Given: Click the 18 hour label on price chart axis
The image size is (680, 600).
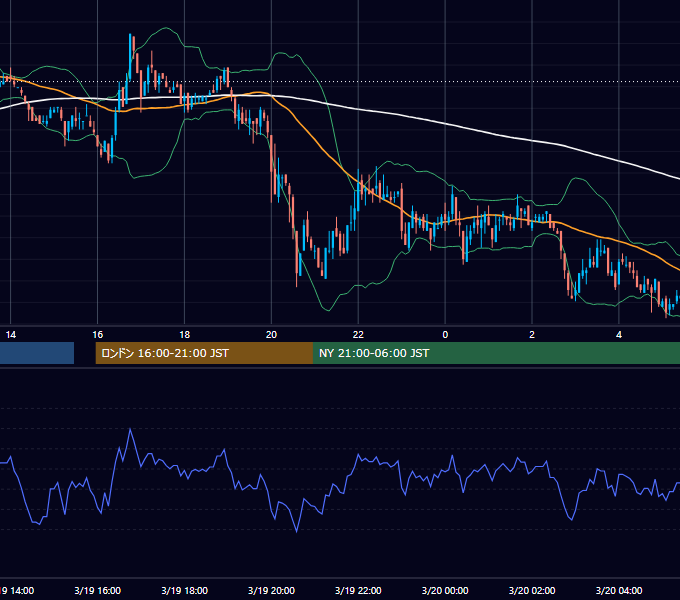Looking at the screenshot, I should (x=185, y=335).
